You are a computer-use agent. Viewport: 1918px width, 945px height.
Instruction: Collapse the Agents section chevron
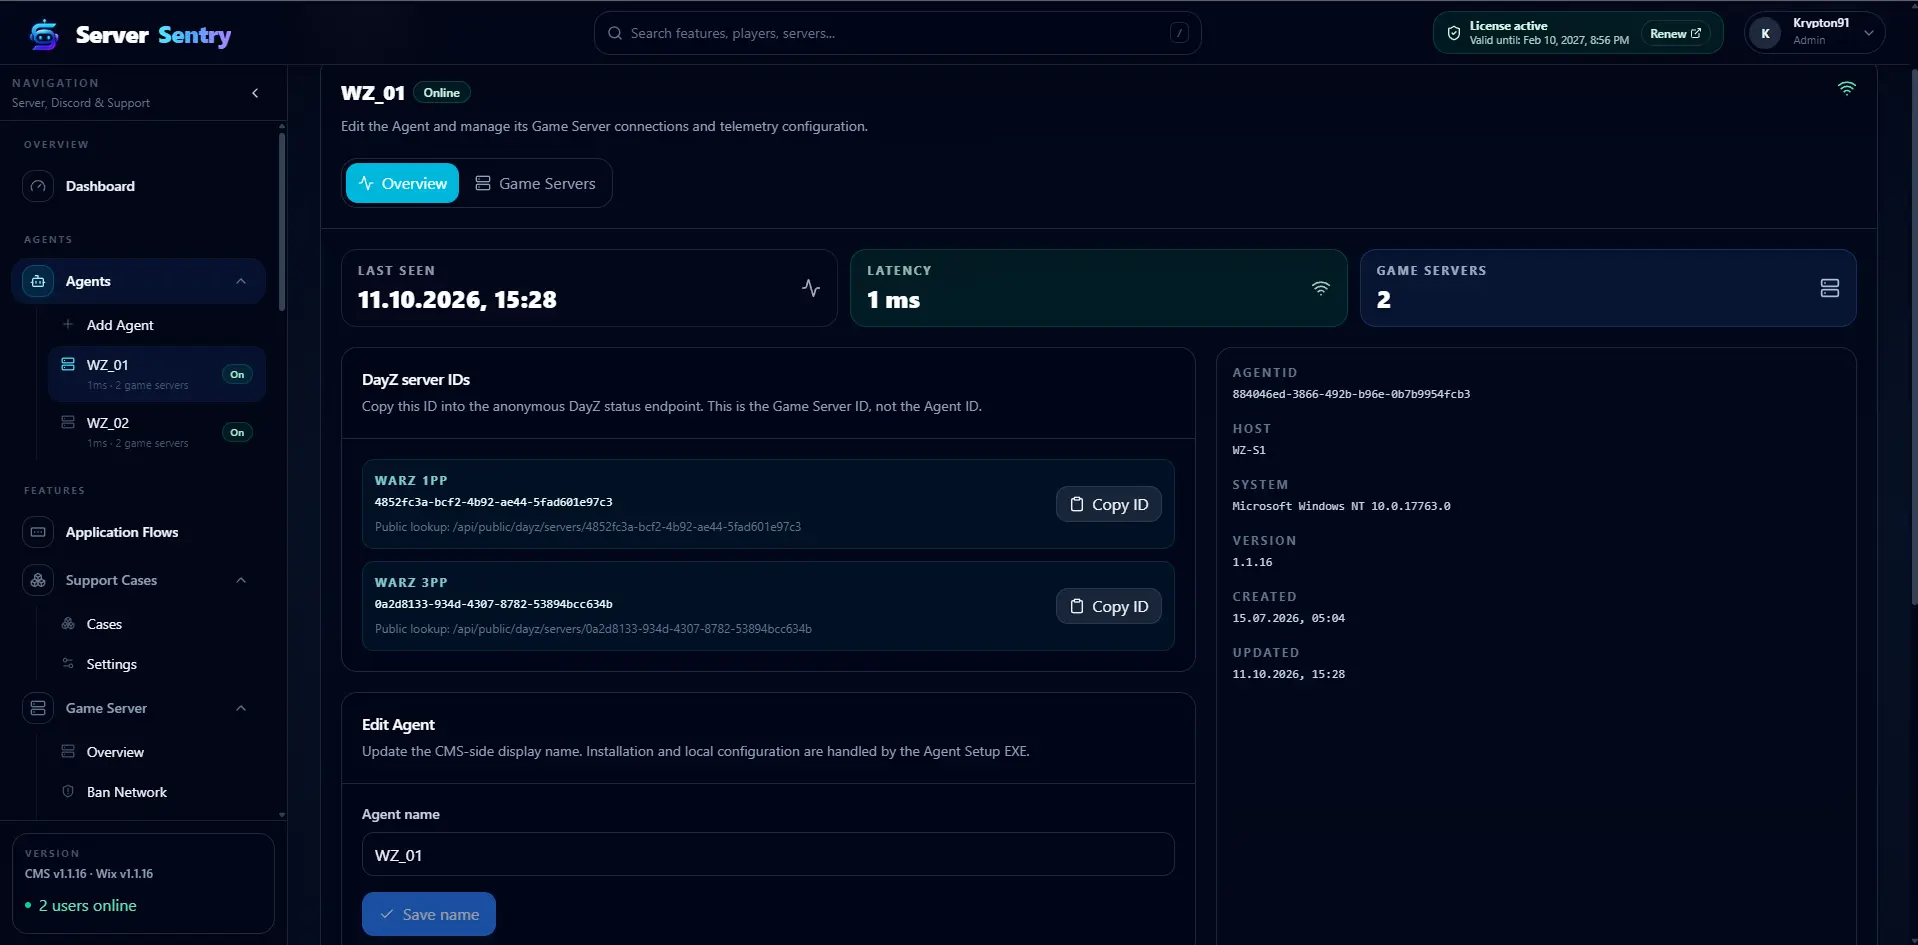click(241, 281)
